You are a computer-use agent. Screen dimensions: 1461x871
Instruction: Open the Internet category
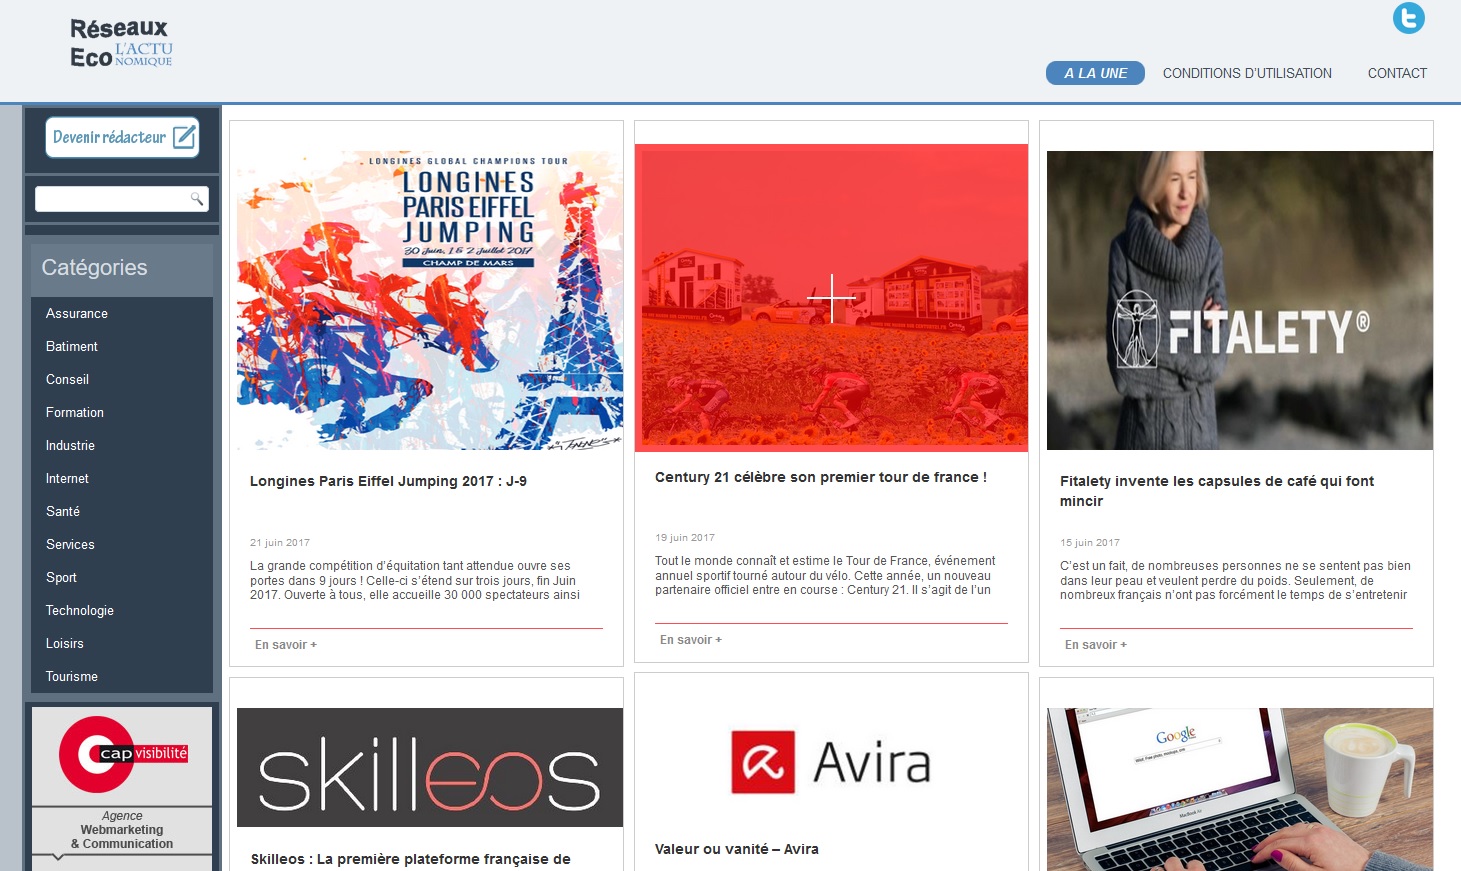click(x=67, y=478)
